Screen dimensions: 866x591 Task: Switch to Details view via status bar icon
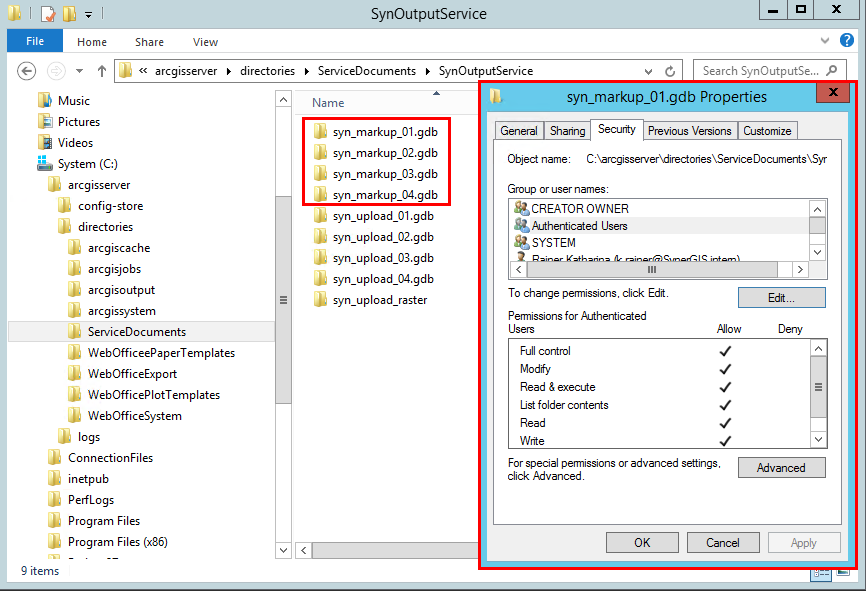[820, 573]
